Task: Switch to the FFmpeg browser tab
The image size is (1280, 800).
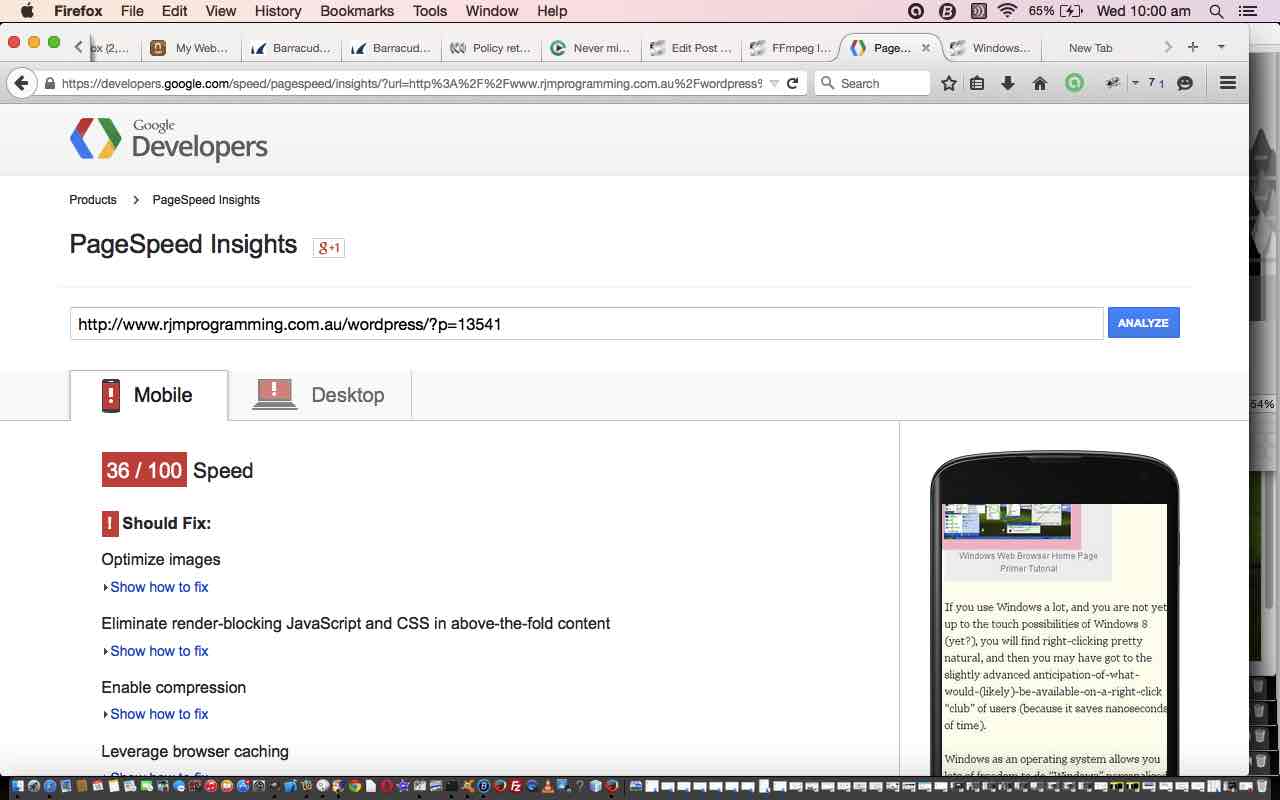Action: 790,48
